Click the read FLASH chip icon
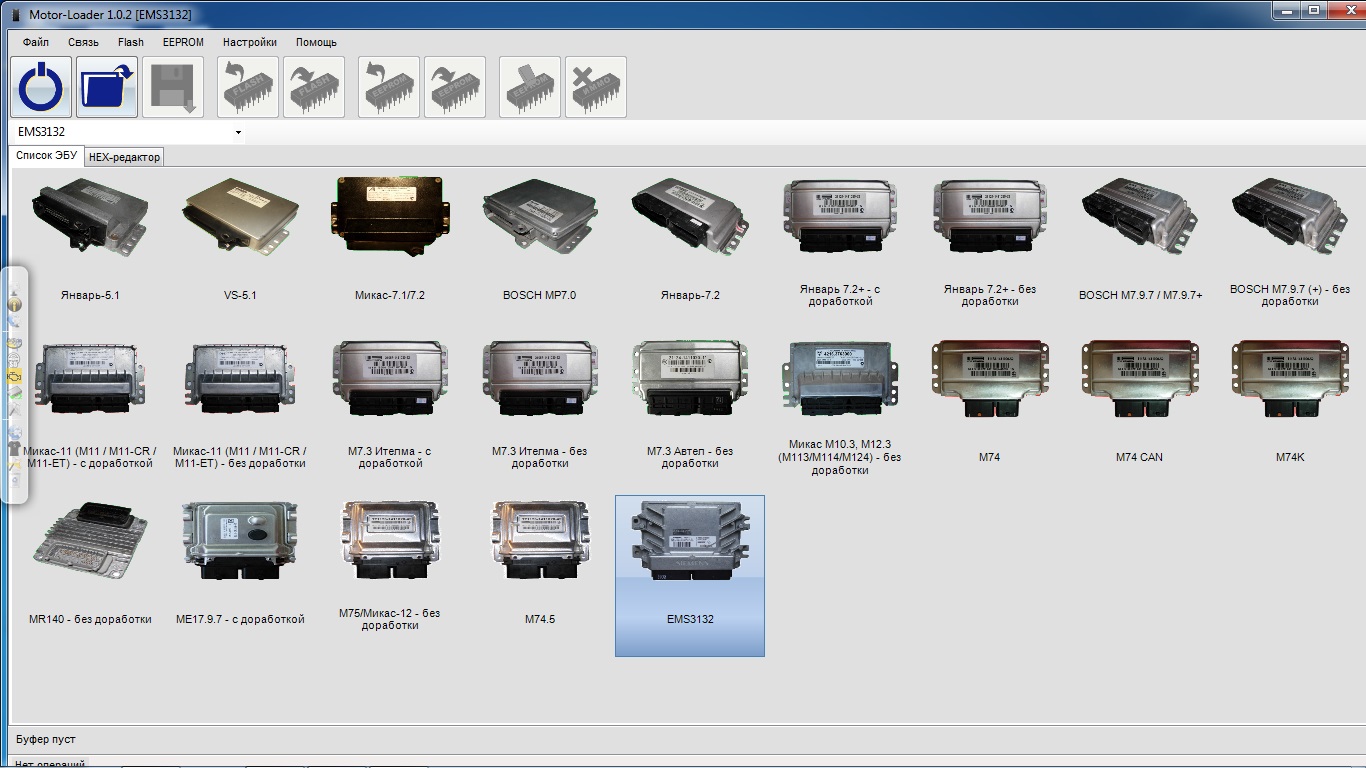Image resolution: width=1366 pixels, height=768 pixels. pyautogui.click(x=248, y=87)
